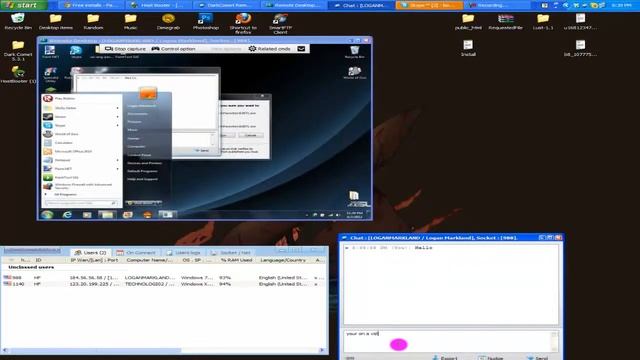This screenshot has width=640, height=360.
Task: Click Calculator in remote start menu
Action: pyautogui.click(x=63, y=142)
